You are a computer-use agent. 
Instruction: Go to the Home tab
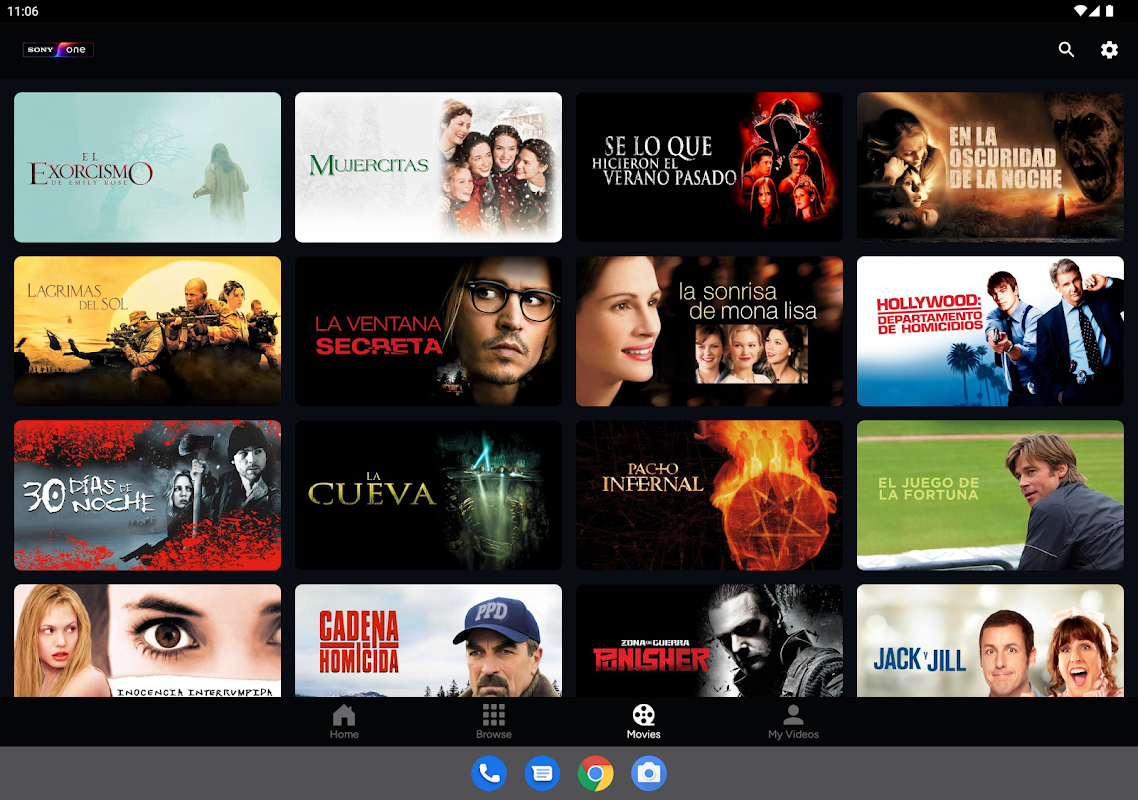[344, 722]
